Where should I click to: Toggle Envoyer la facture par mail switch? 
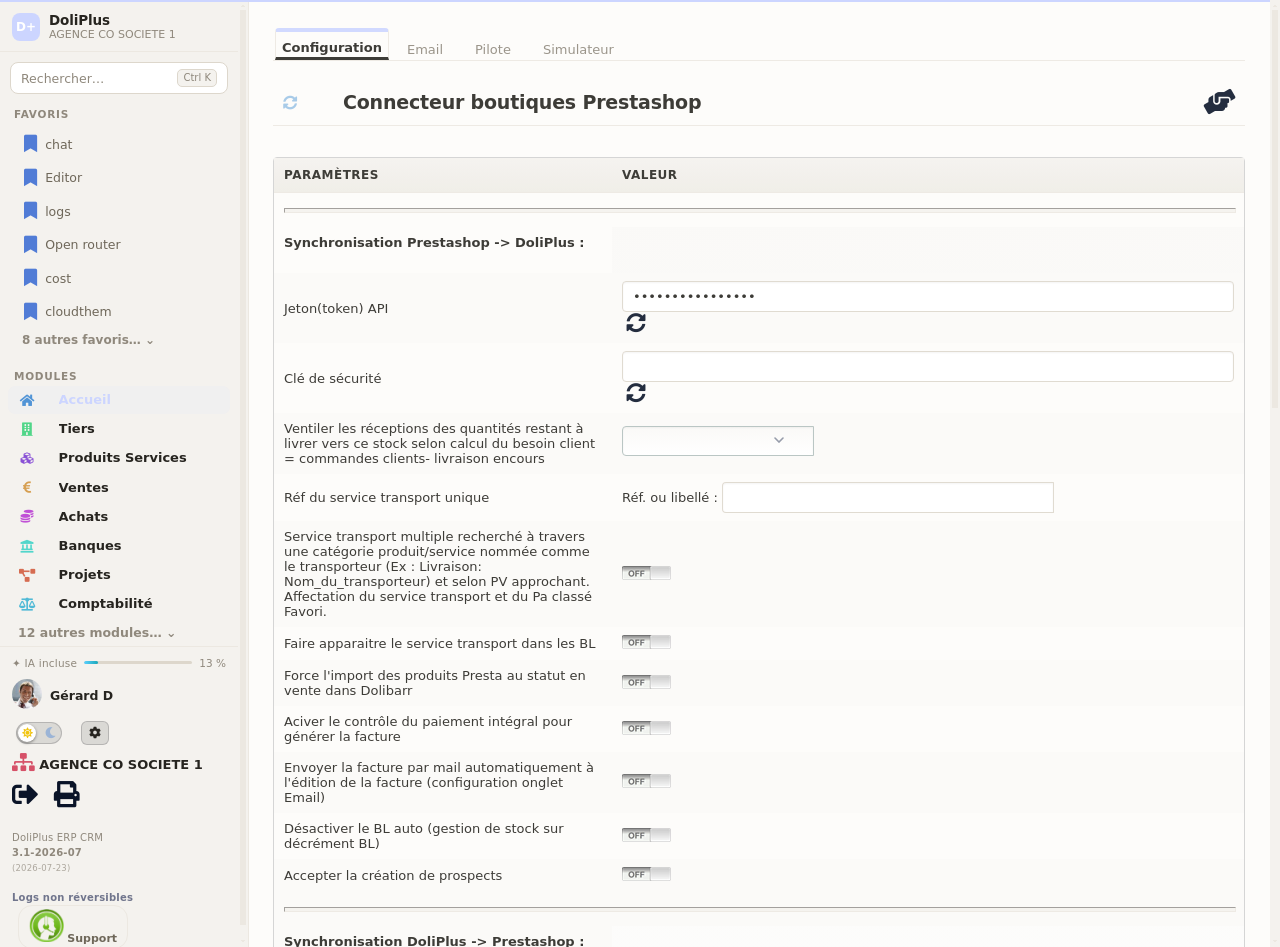(646, 781)
